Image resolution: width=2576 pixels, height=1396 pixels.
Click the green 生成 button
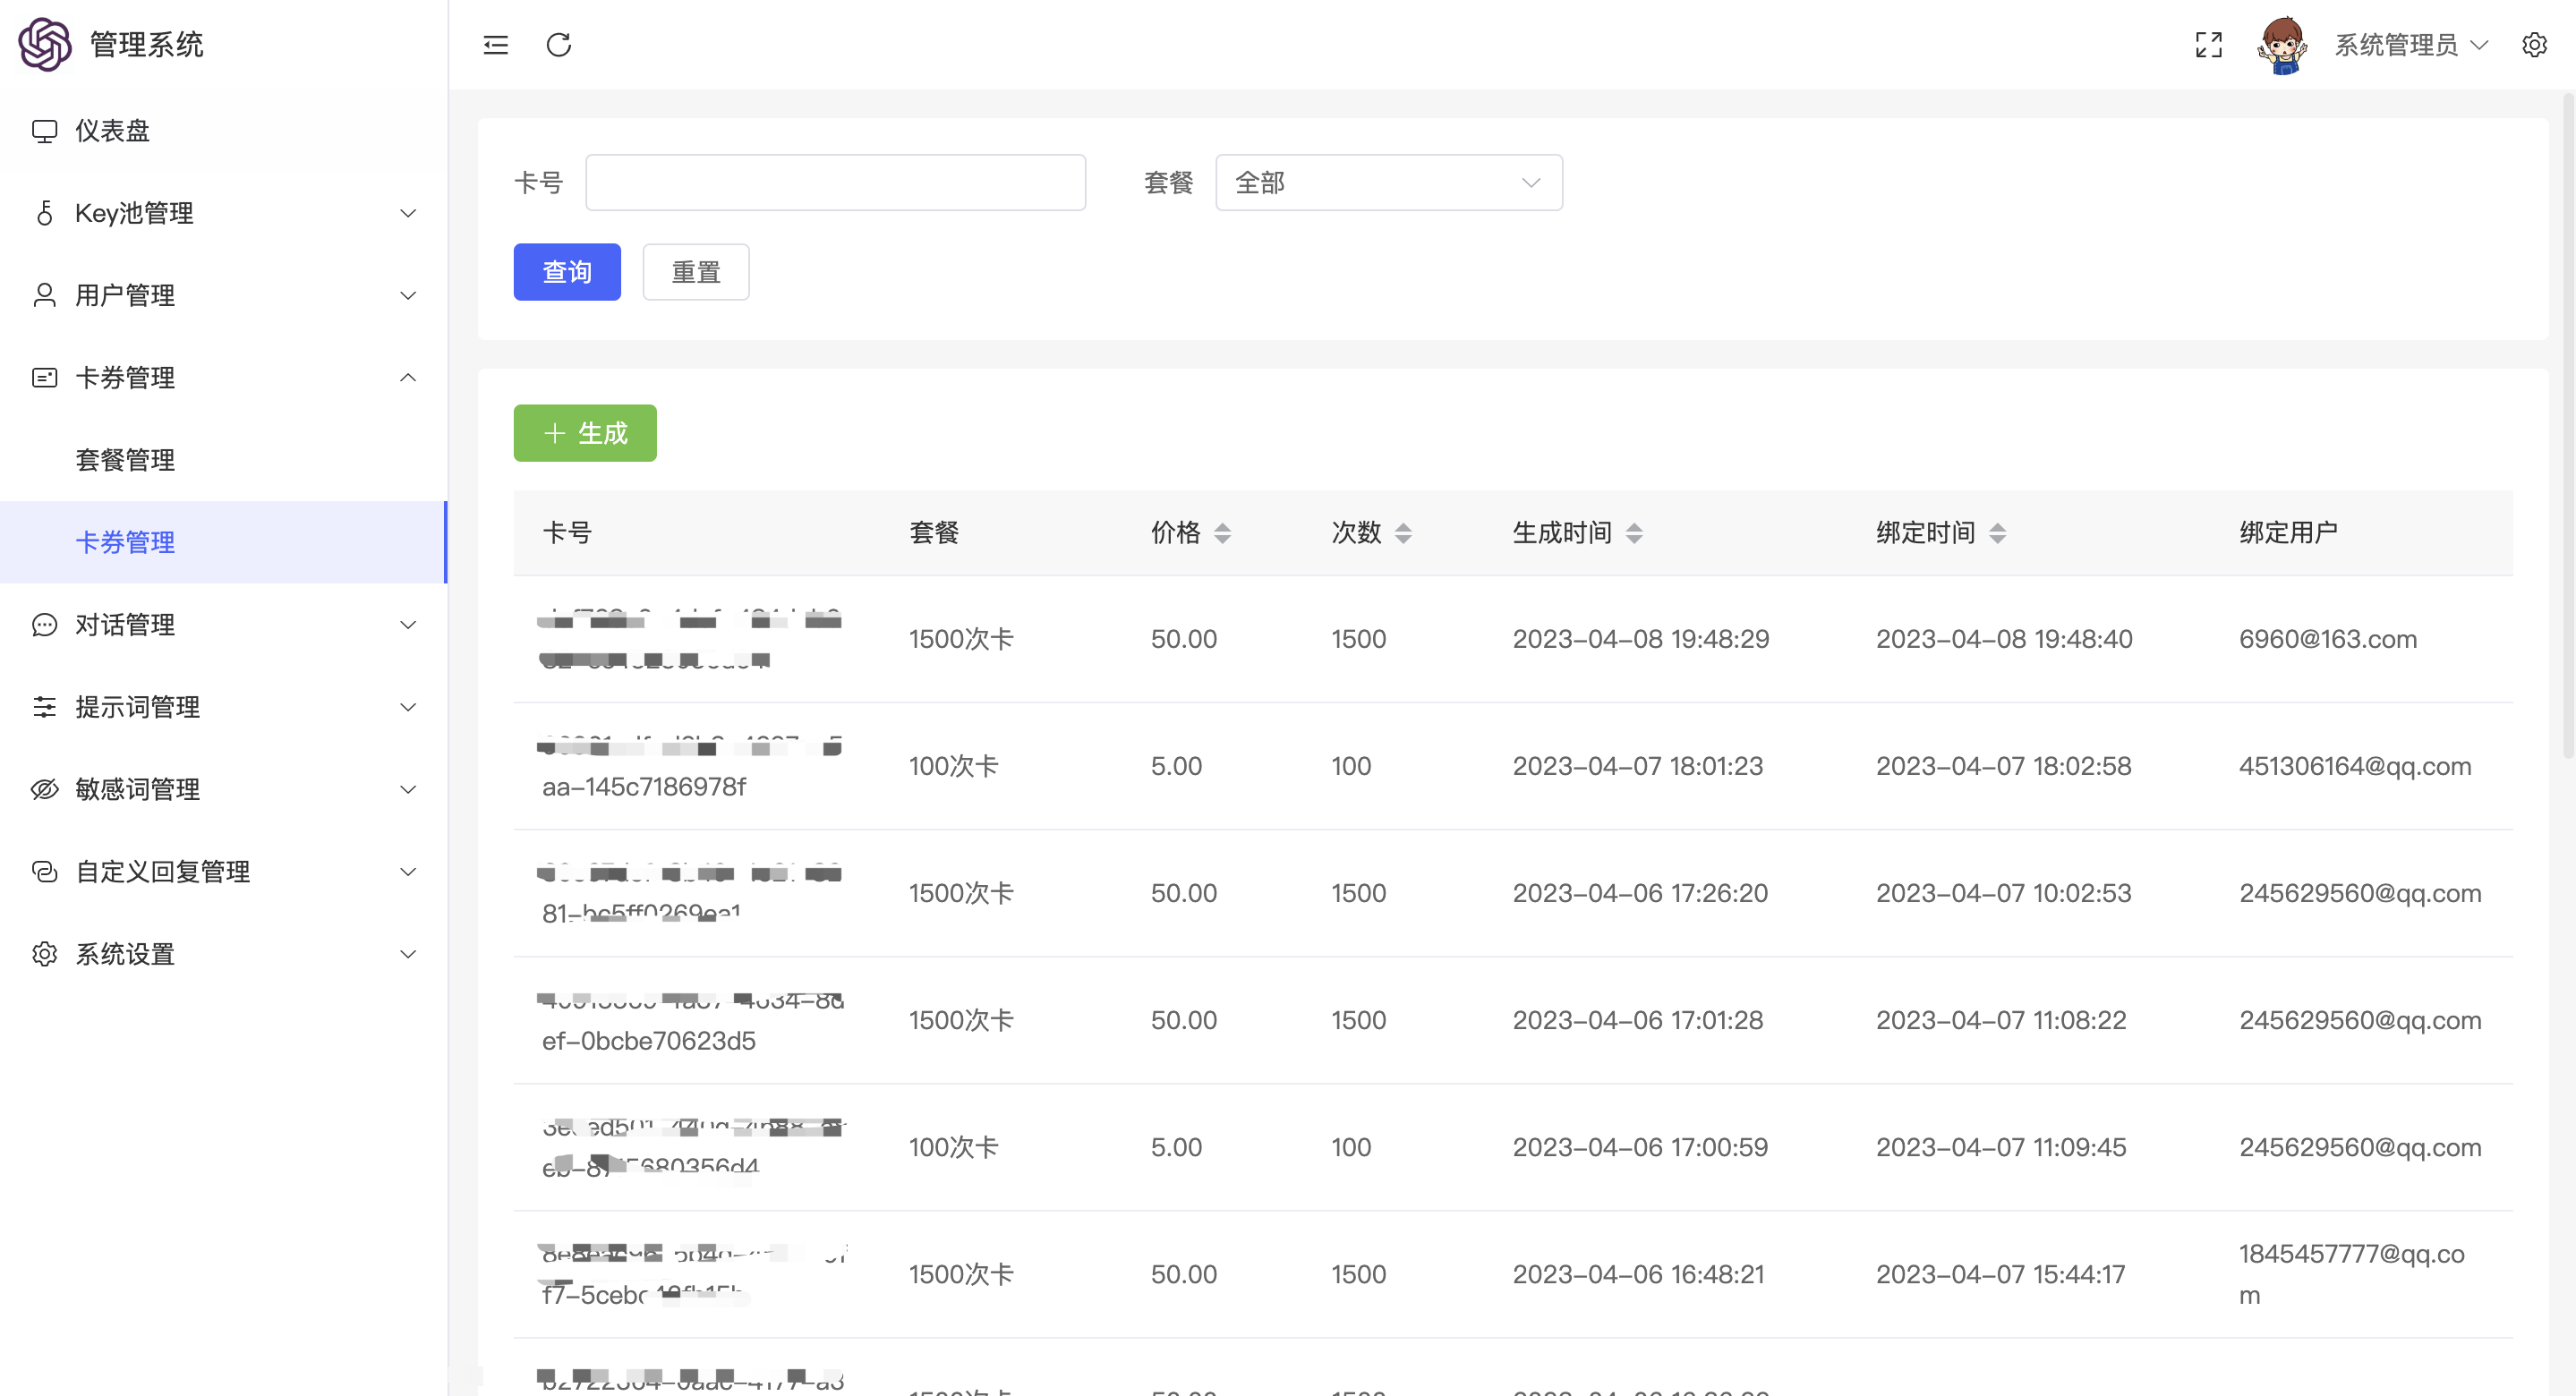585,433
